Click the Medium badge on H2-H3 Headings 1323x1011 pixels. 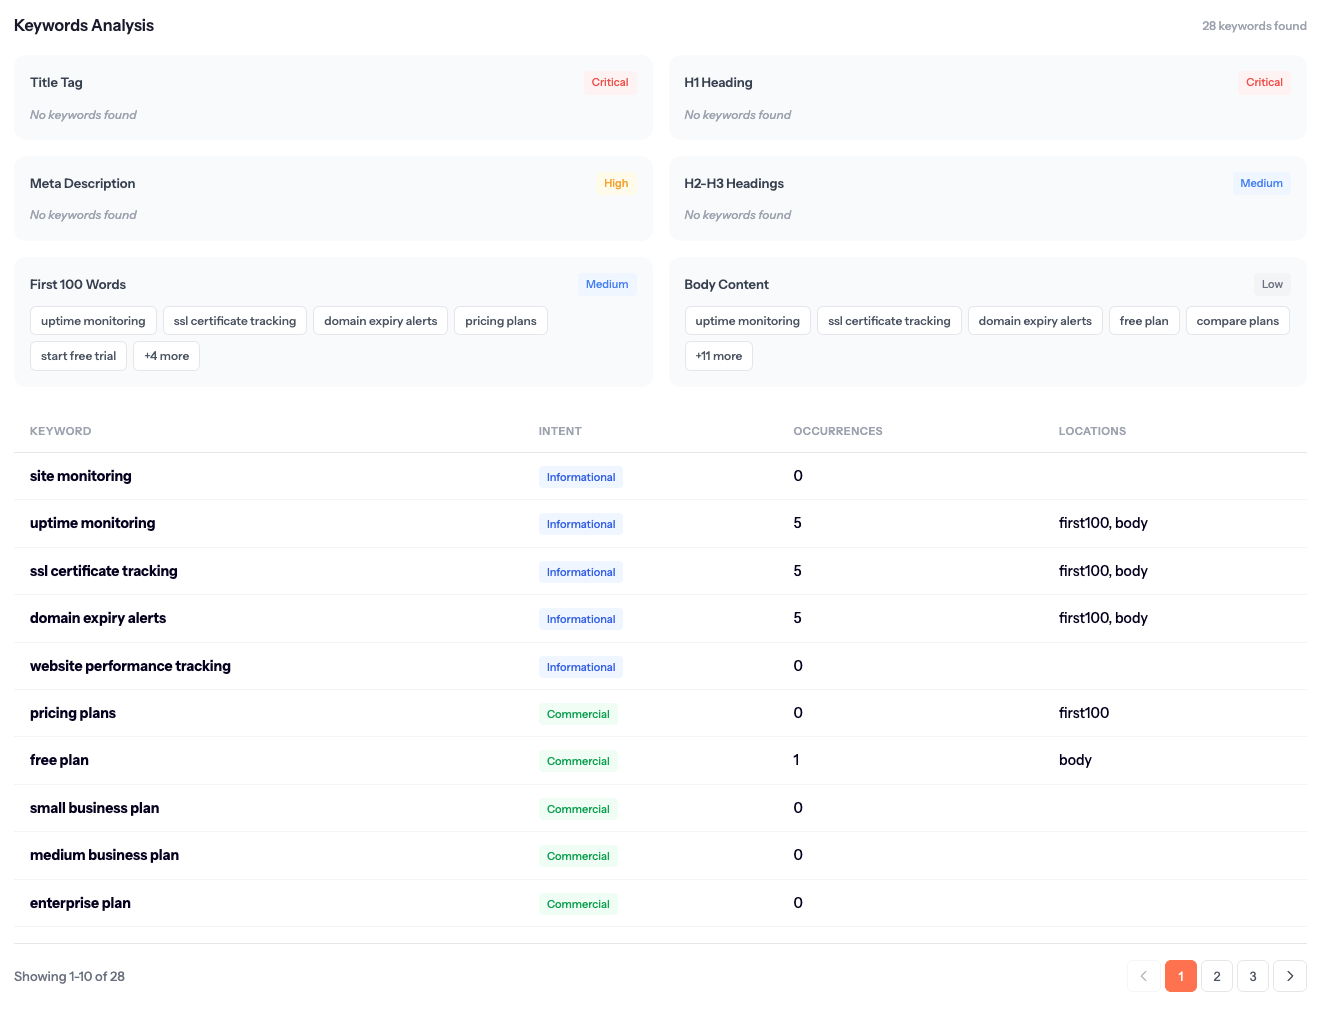coord(1261,183)
